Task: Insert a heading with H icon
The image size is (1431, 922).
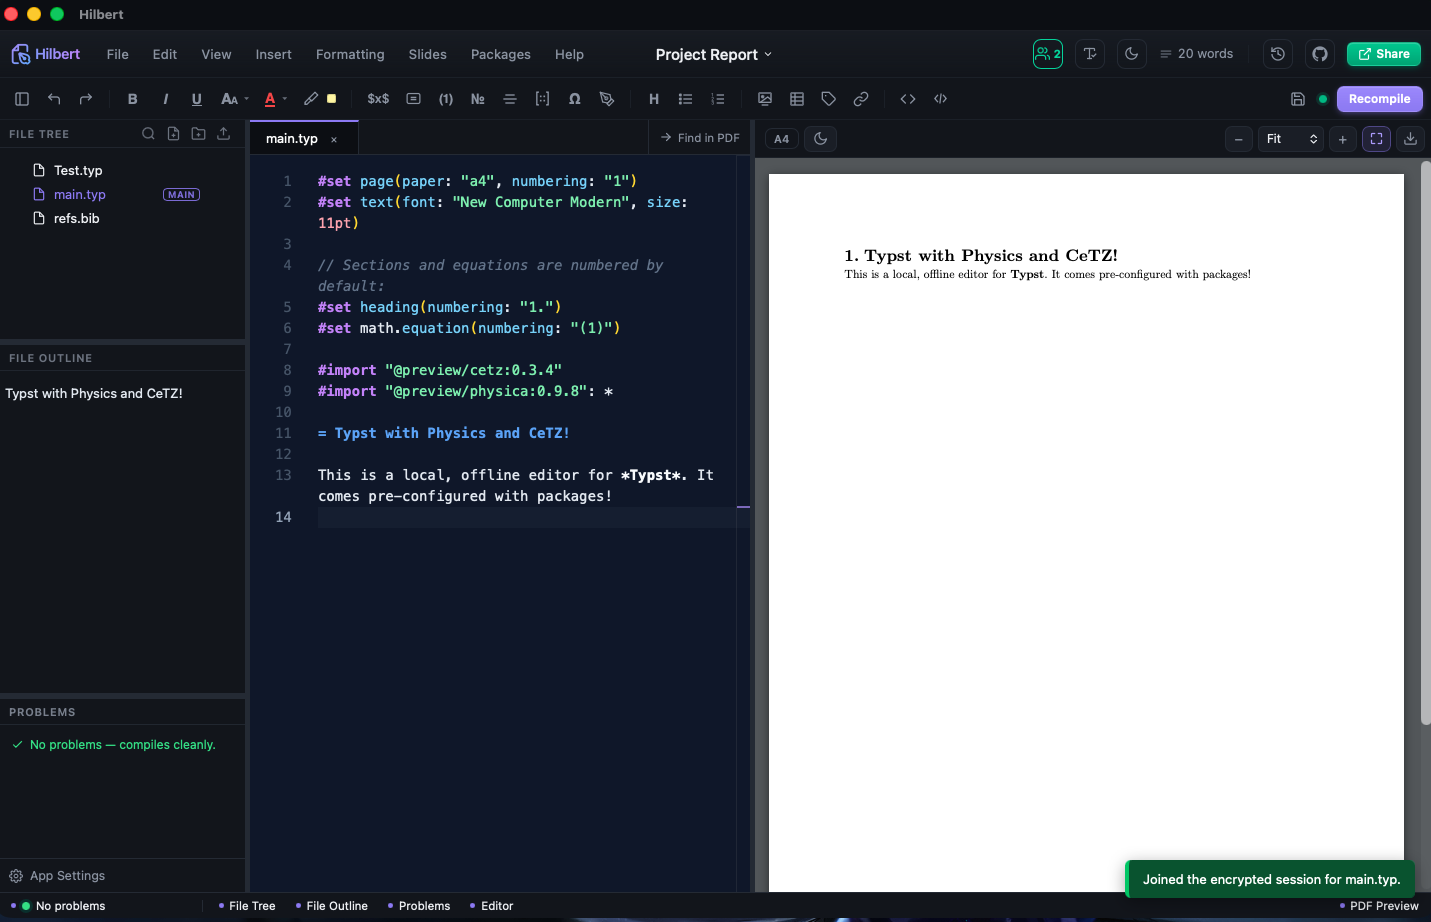Action: pos(654,99)
